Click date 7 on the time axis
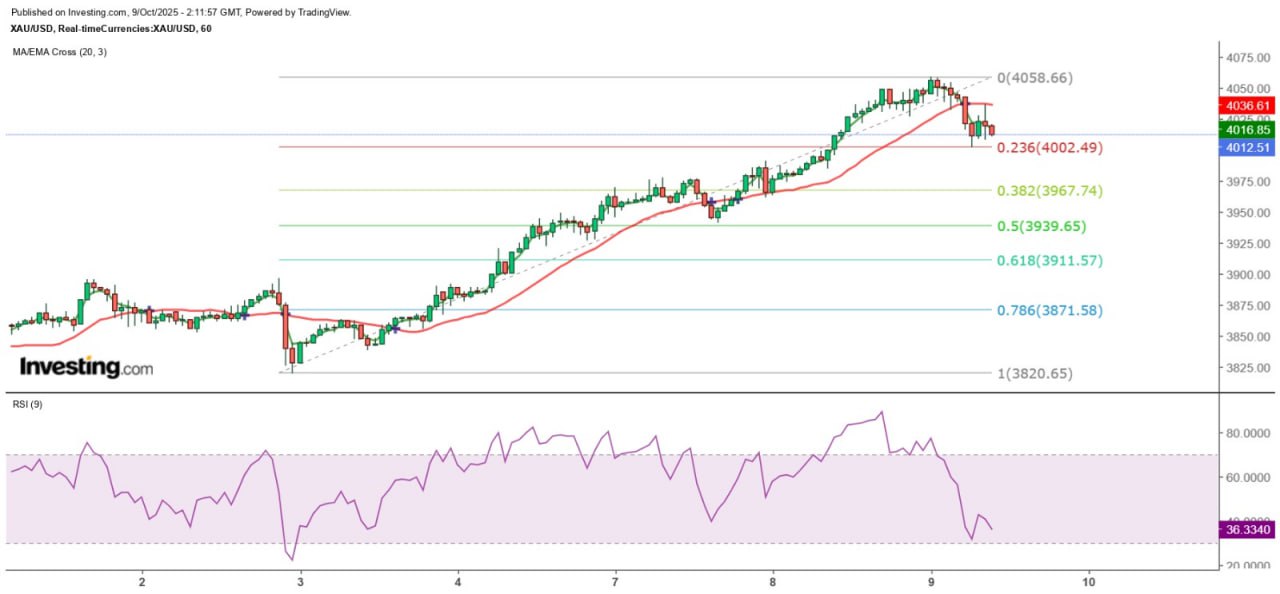Screen dimensions: 1280x594 [615, 581]
